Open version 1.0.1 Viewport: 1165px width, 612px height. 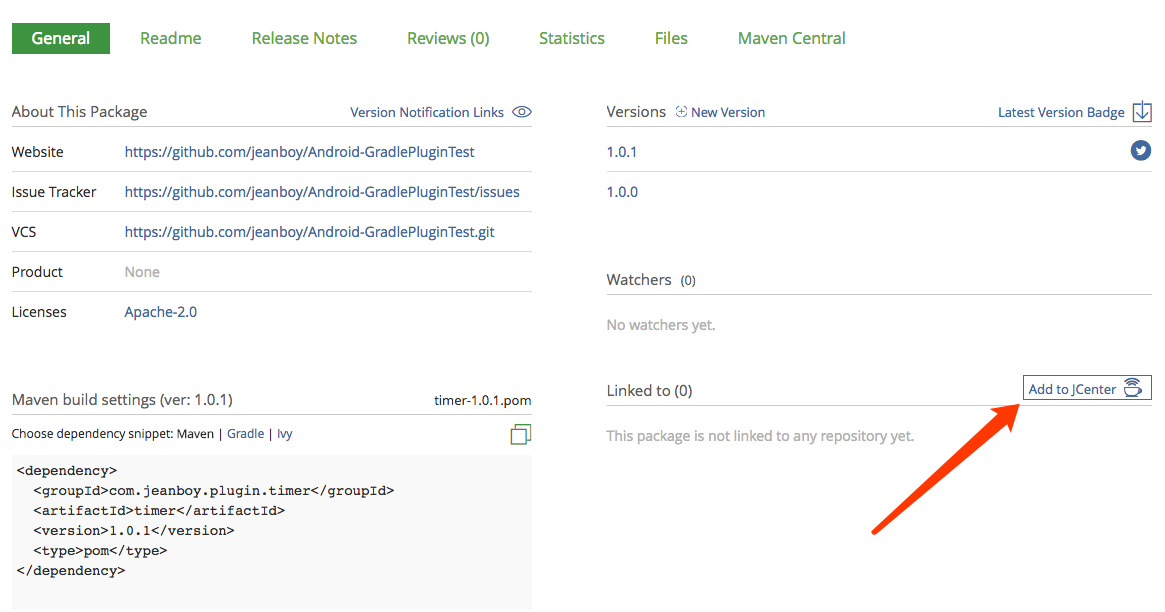point(622,152)
